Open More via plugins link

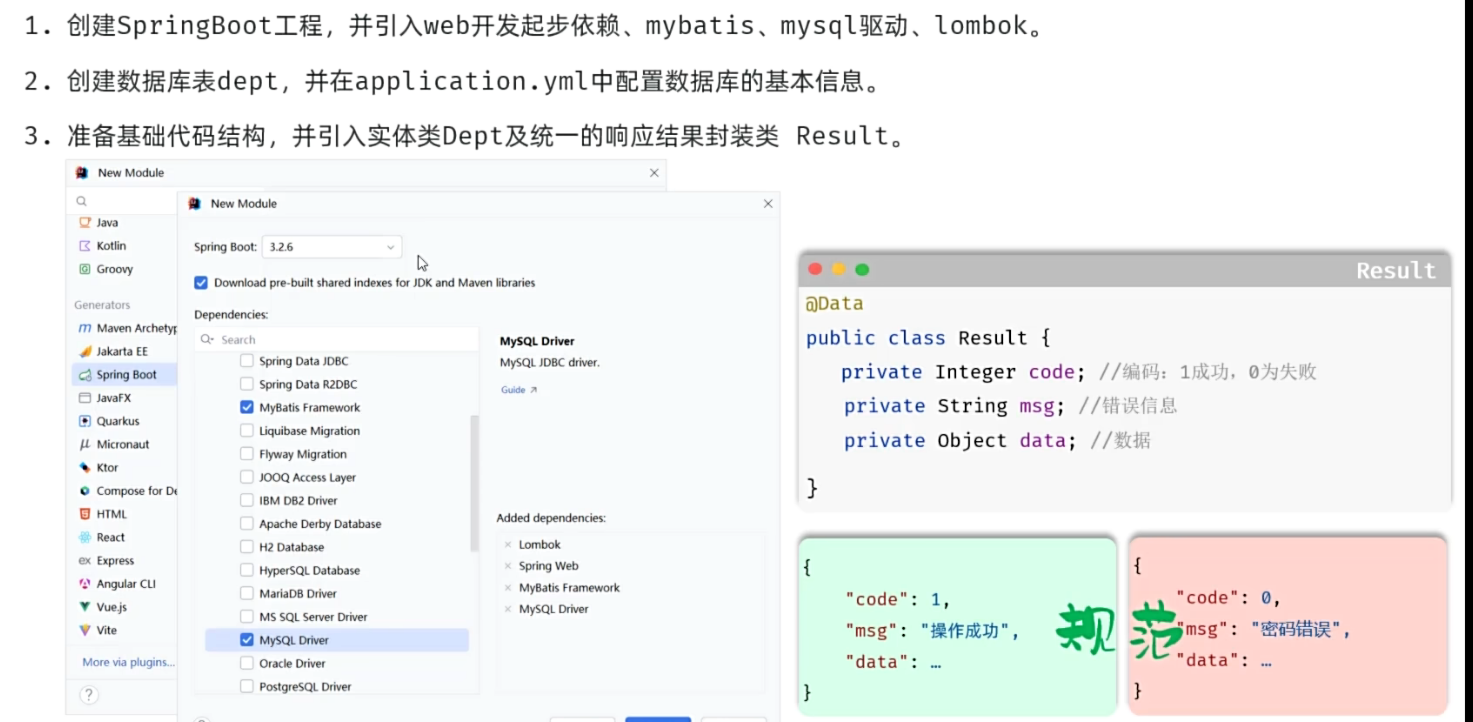coord(128,662)
